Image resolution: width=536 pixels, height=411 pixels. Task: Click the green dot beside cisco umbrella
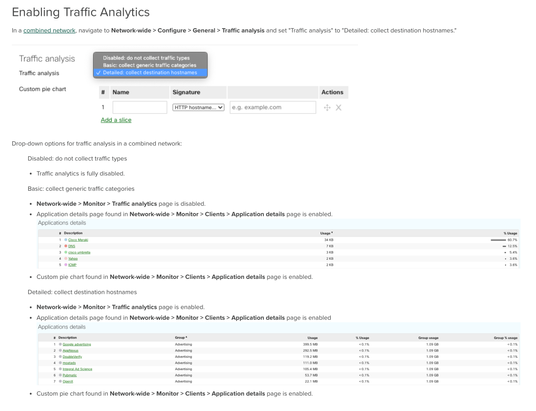pos(66,252)
